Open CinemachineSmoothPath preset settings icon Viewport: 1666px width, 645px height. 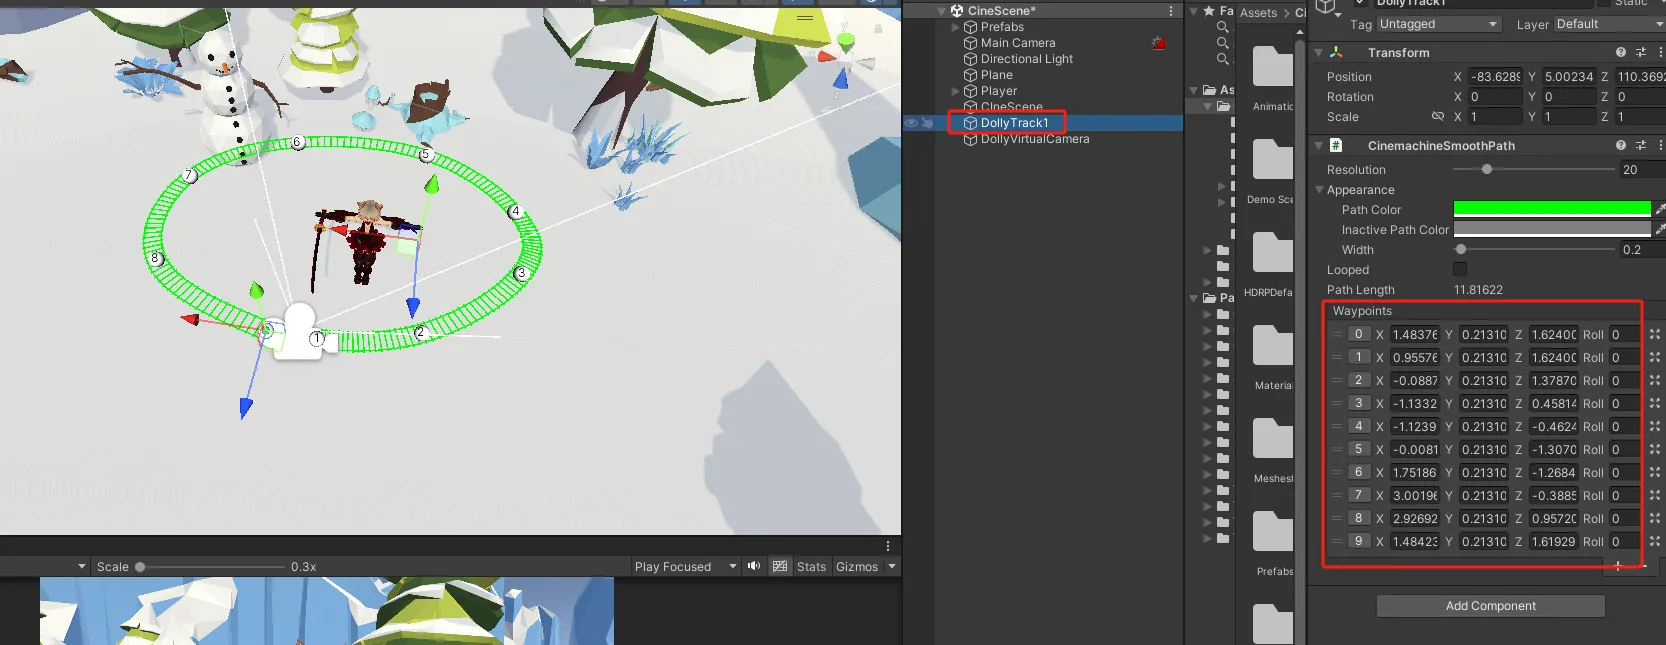[x=1641, y=145]
